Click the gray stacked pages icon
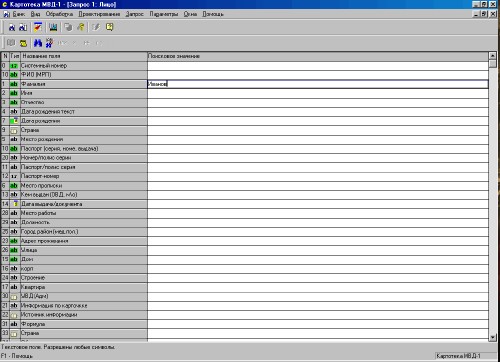The height and width of the screenshot is (362, 500). [x=68, y=27]
